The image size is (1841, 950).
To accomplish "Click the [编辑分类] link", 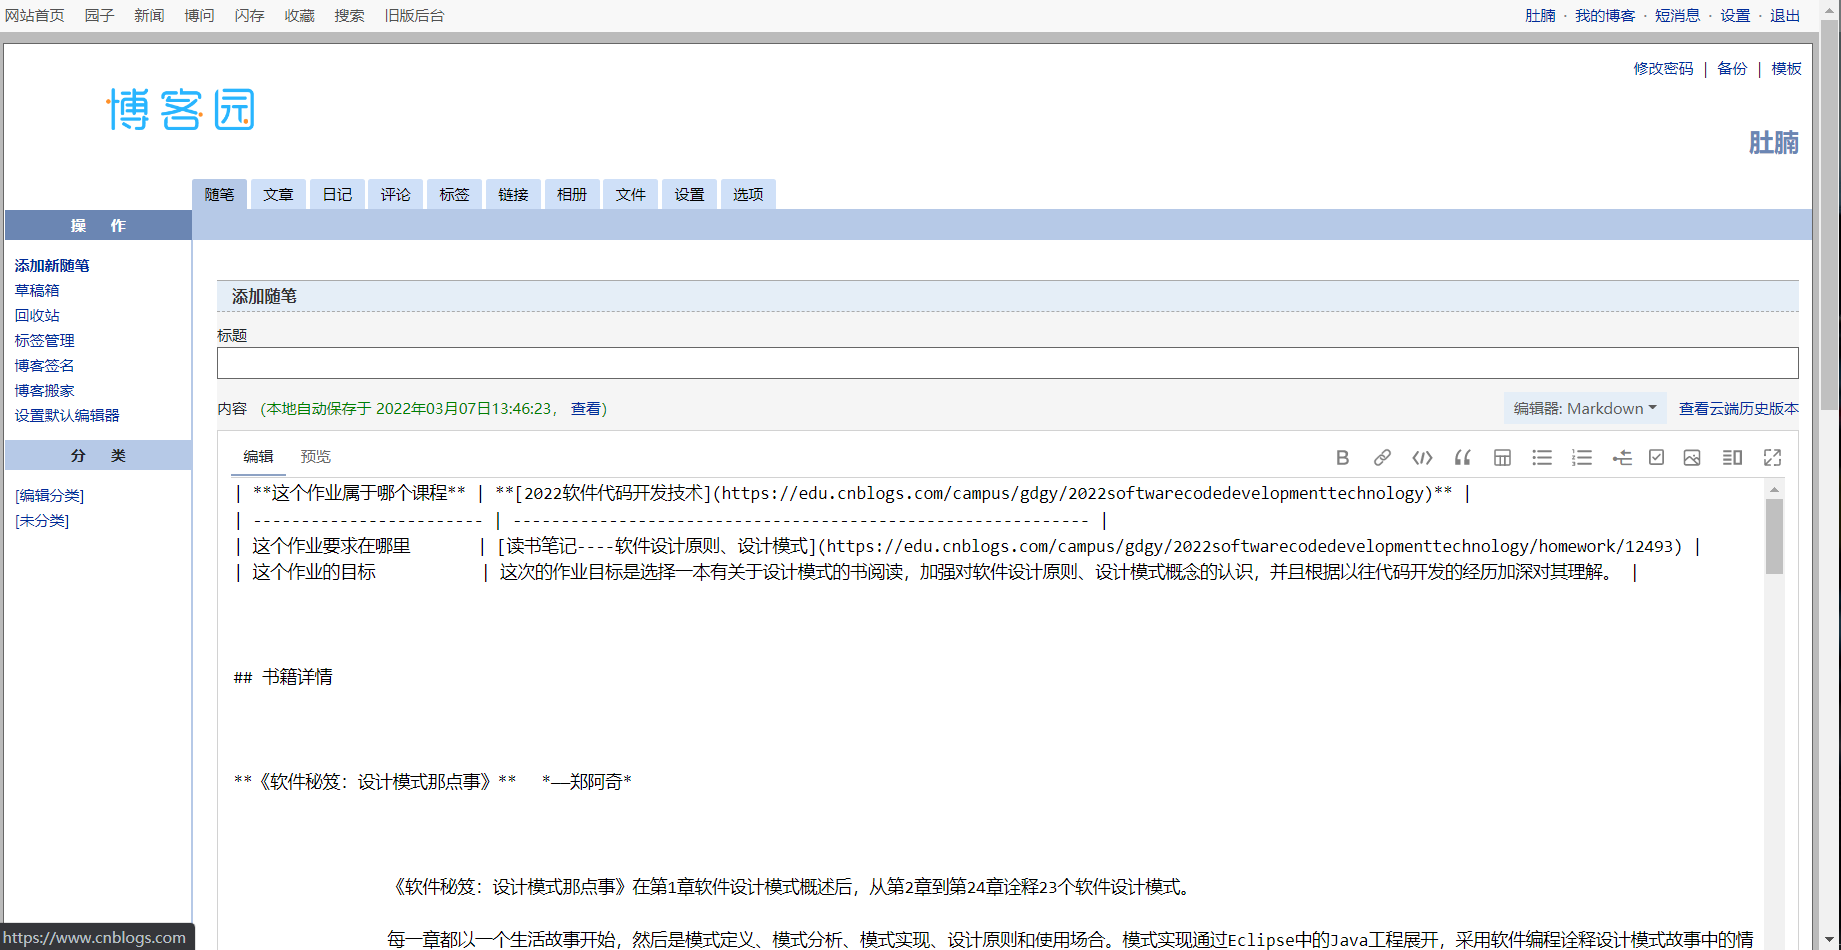I will tap(49, 495).
